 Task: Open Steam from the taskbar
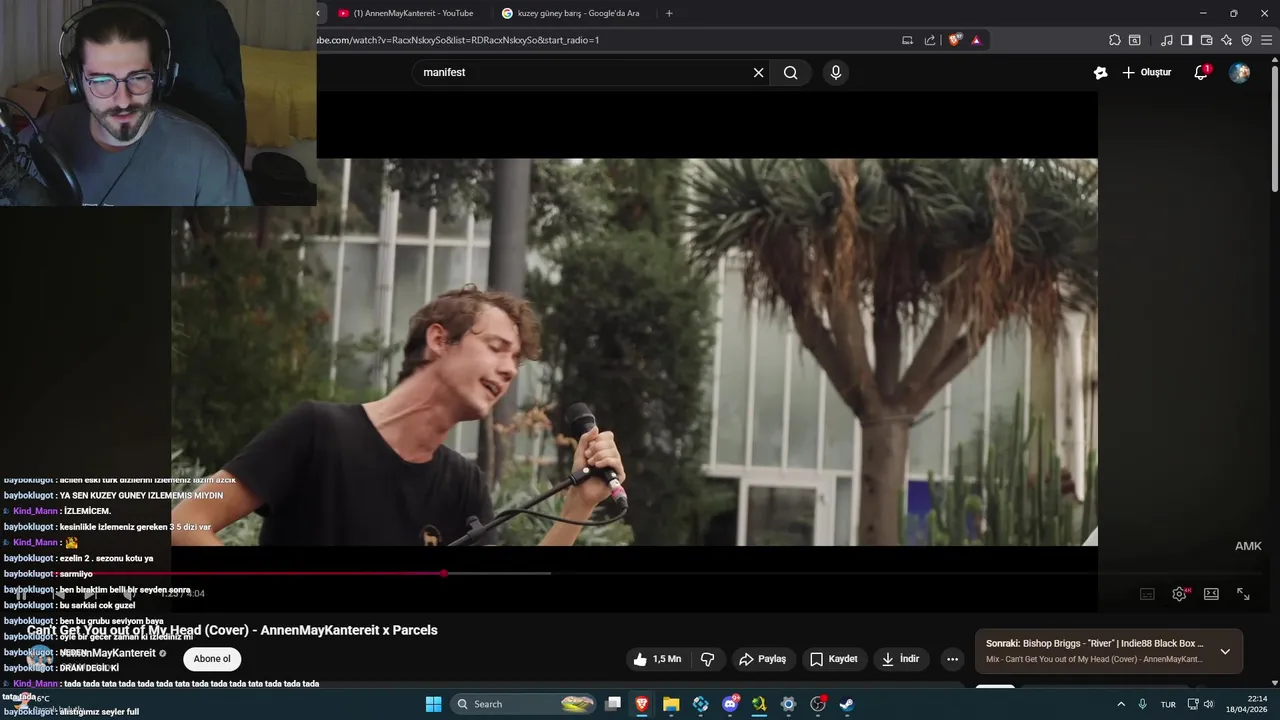pos(846,704)
